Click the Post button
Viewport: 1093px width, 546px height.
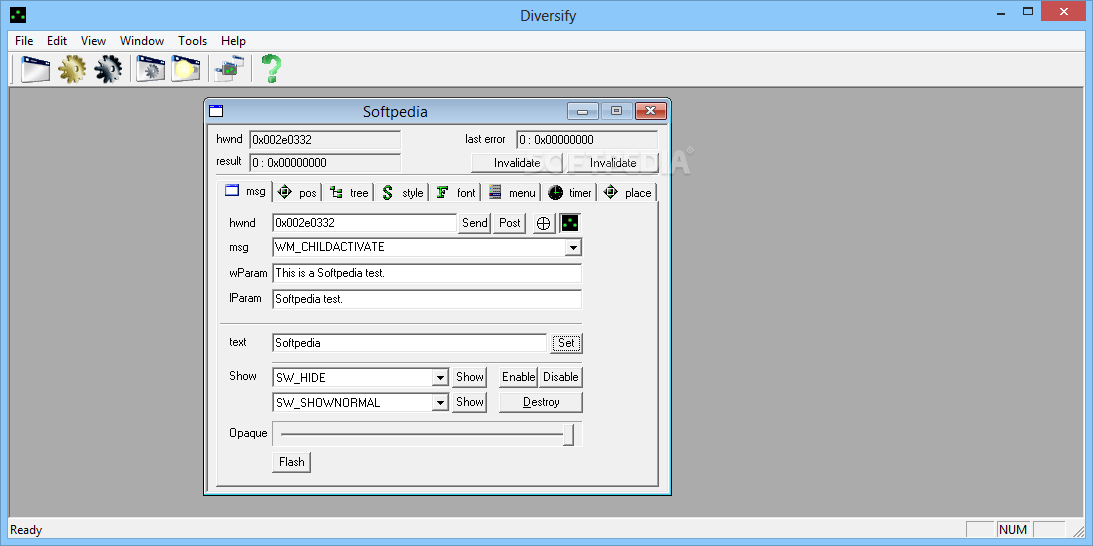tap(510, 223)
